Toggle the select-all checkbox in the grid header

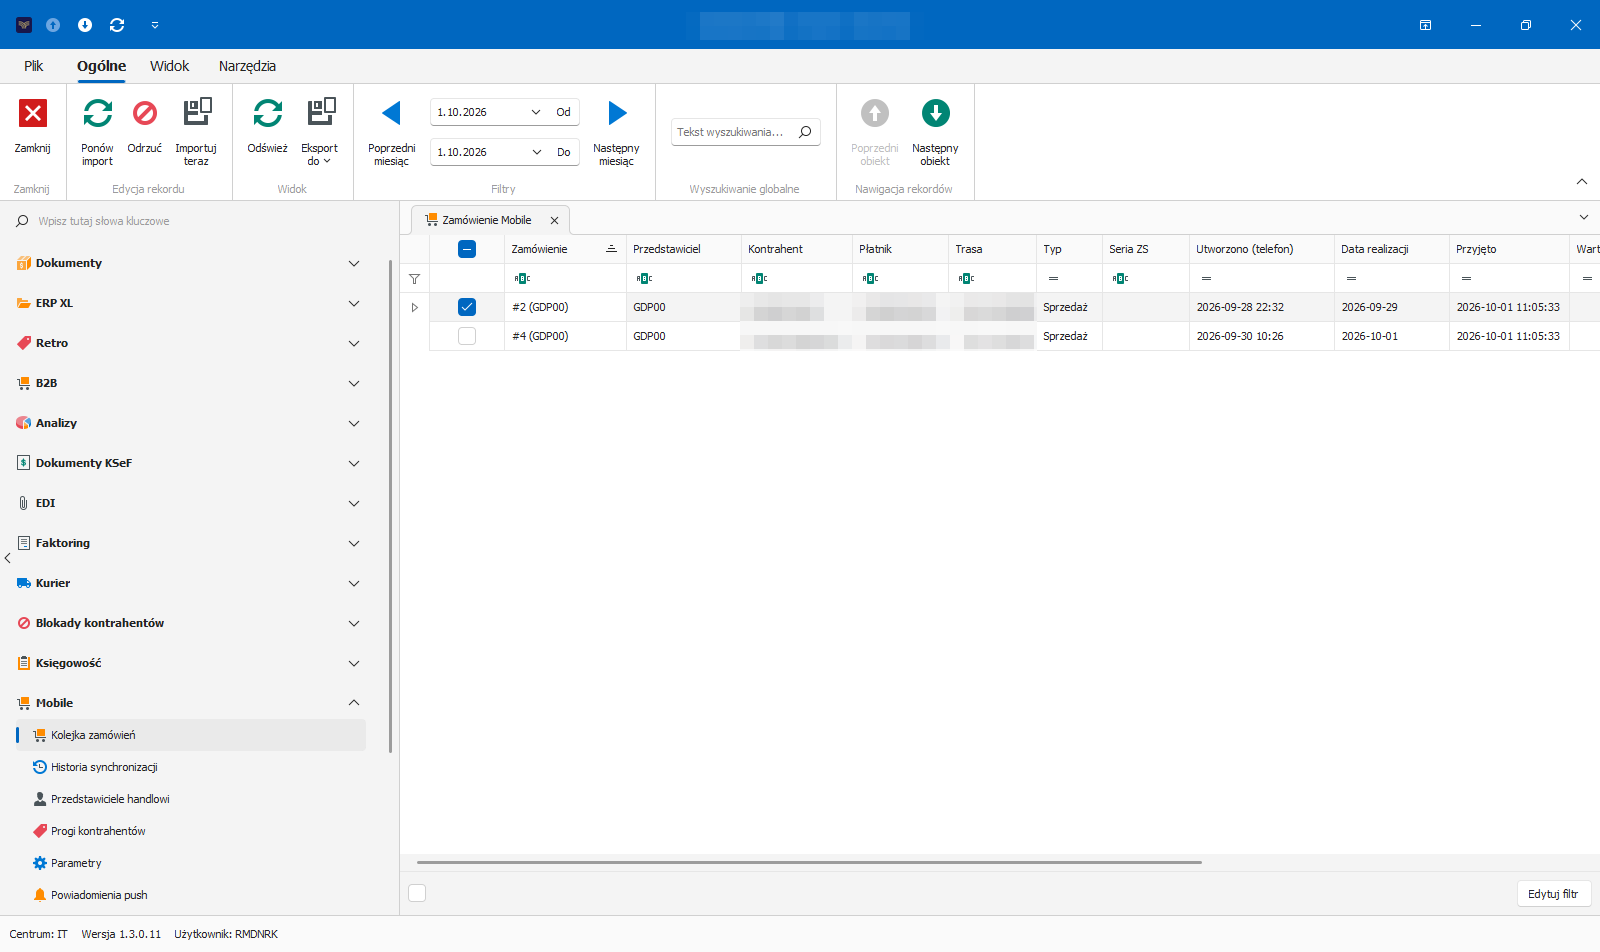click(467, 249)
